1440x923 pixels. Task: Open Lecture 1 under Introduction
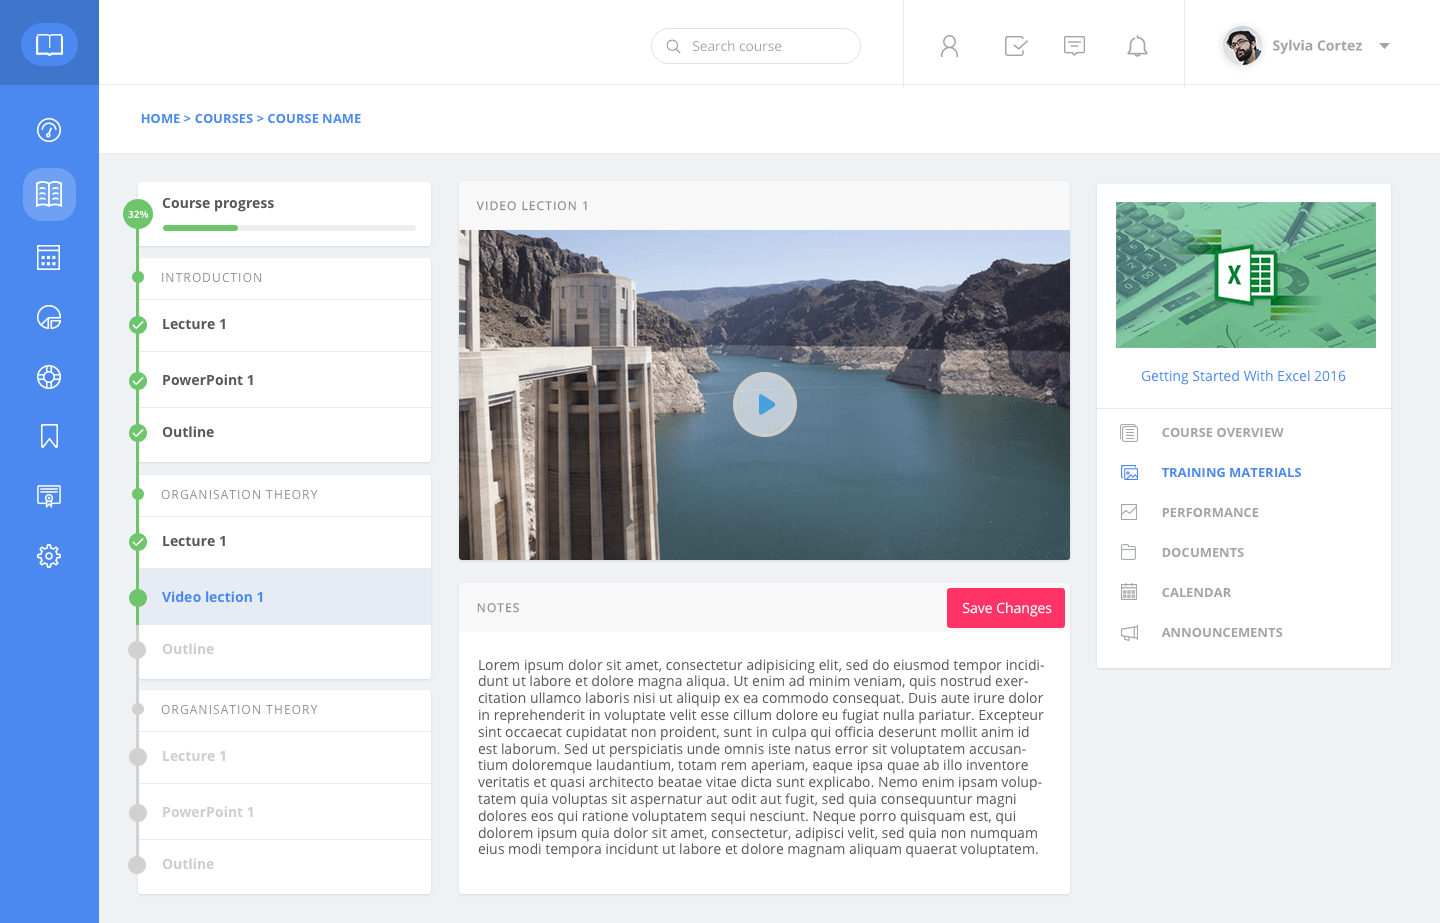coord(285,325)
